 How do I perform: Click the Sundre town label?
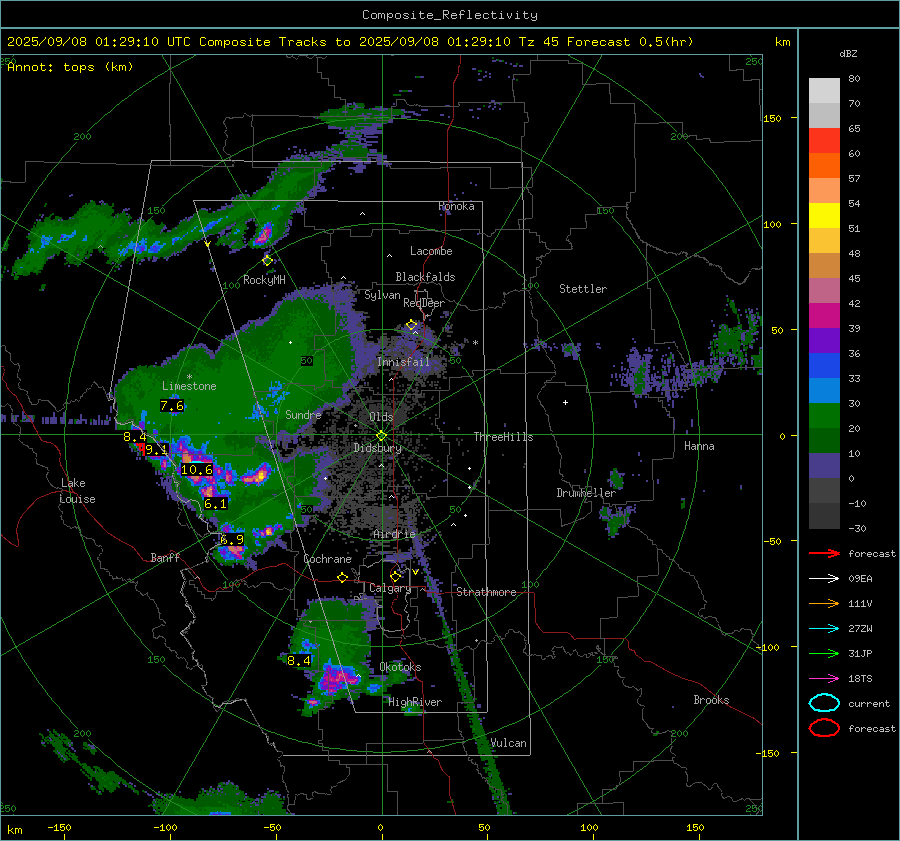[303, 414]
